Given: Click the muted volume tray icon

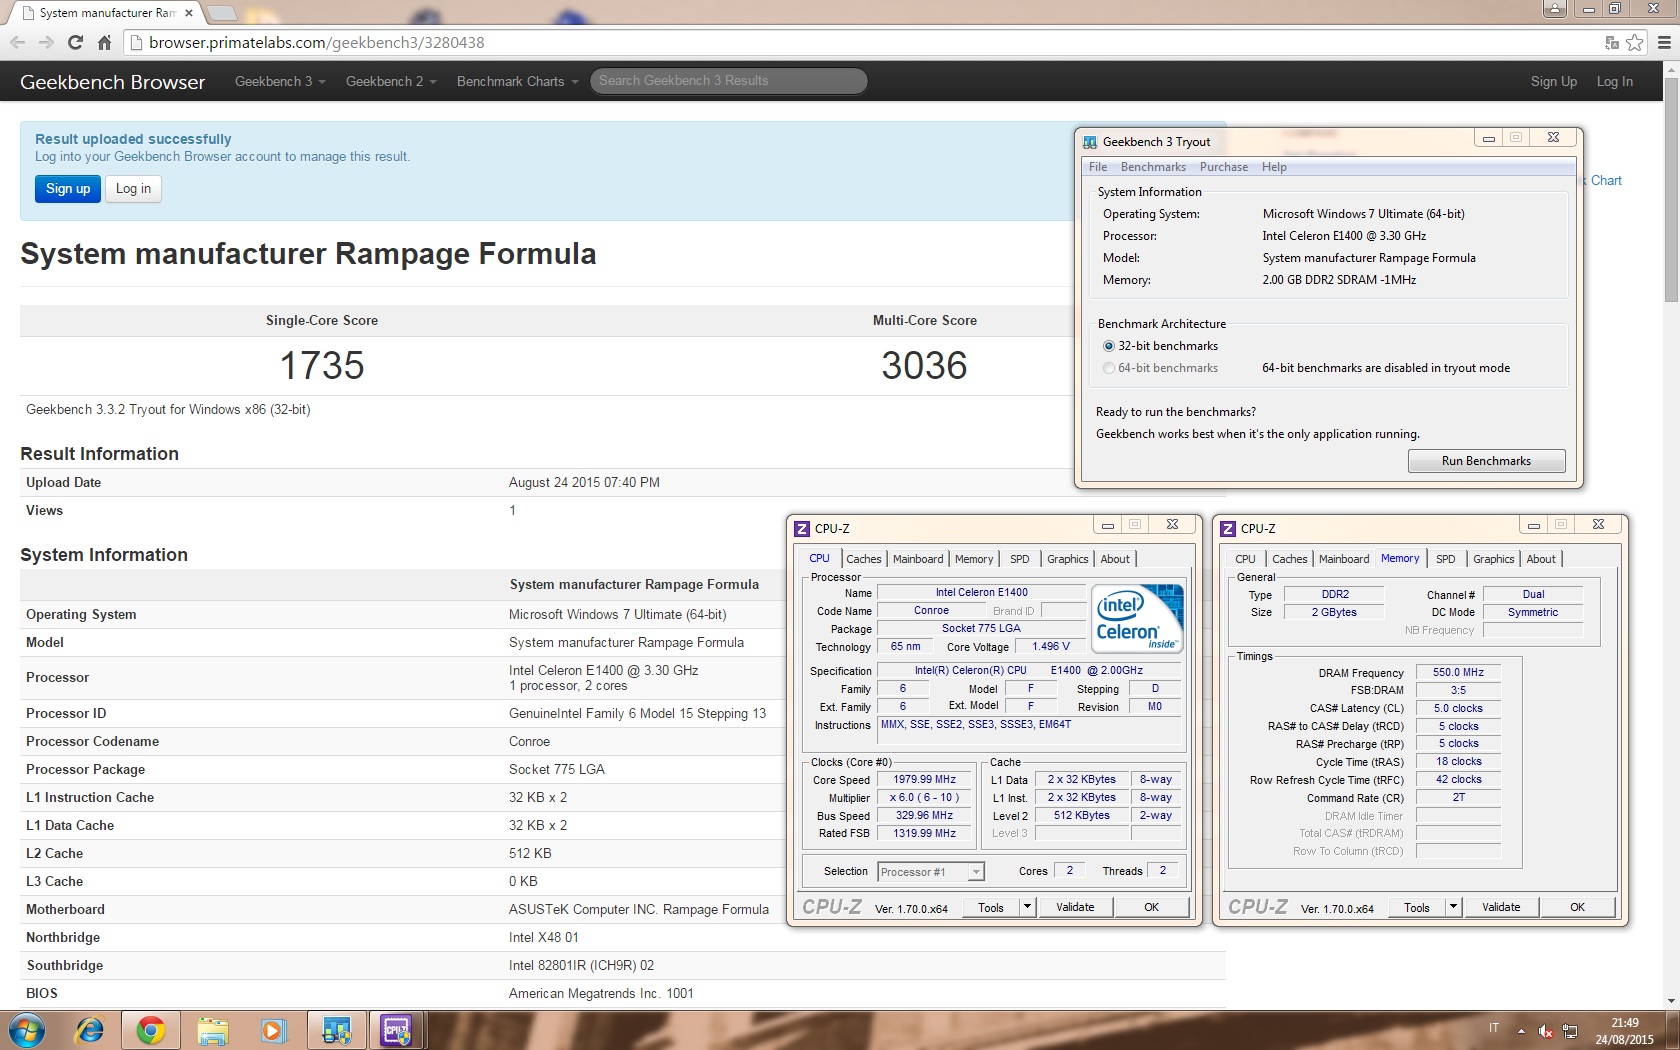Looking at the screenshot, I should tap(1545, 1031).
